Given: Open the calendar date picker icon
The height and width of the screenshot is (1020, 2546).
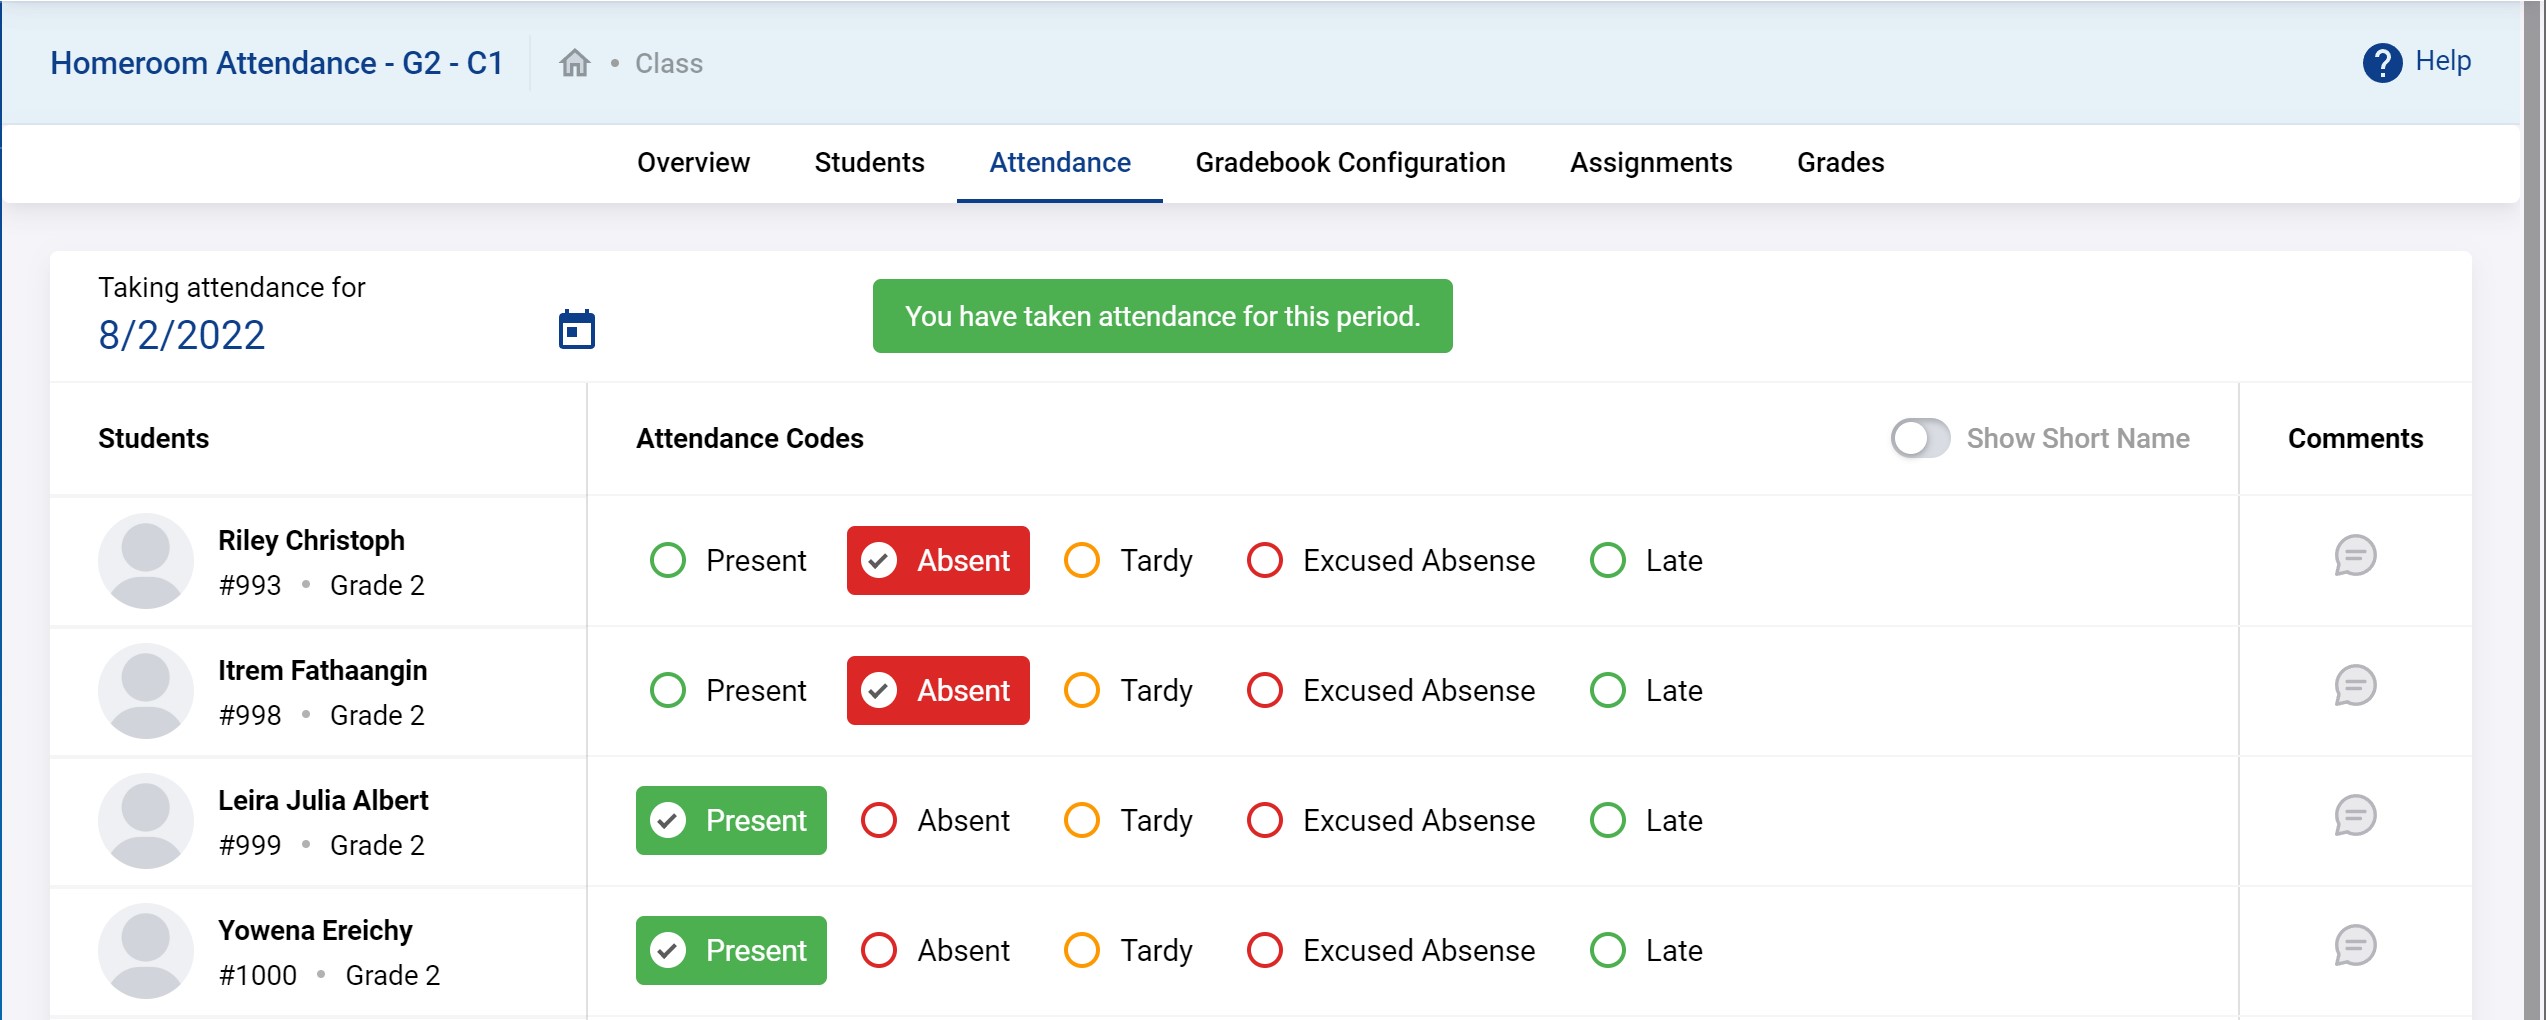Looking at the screenshot, I should [576, 330].
